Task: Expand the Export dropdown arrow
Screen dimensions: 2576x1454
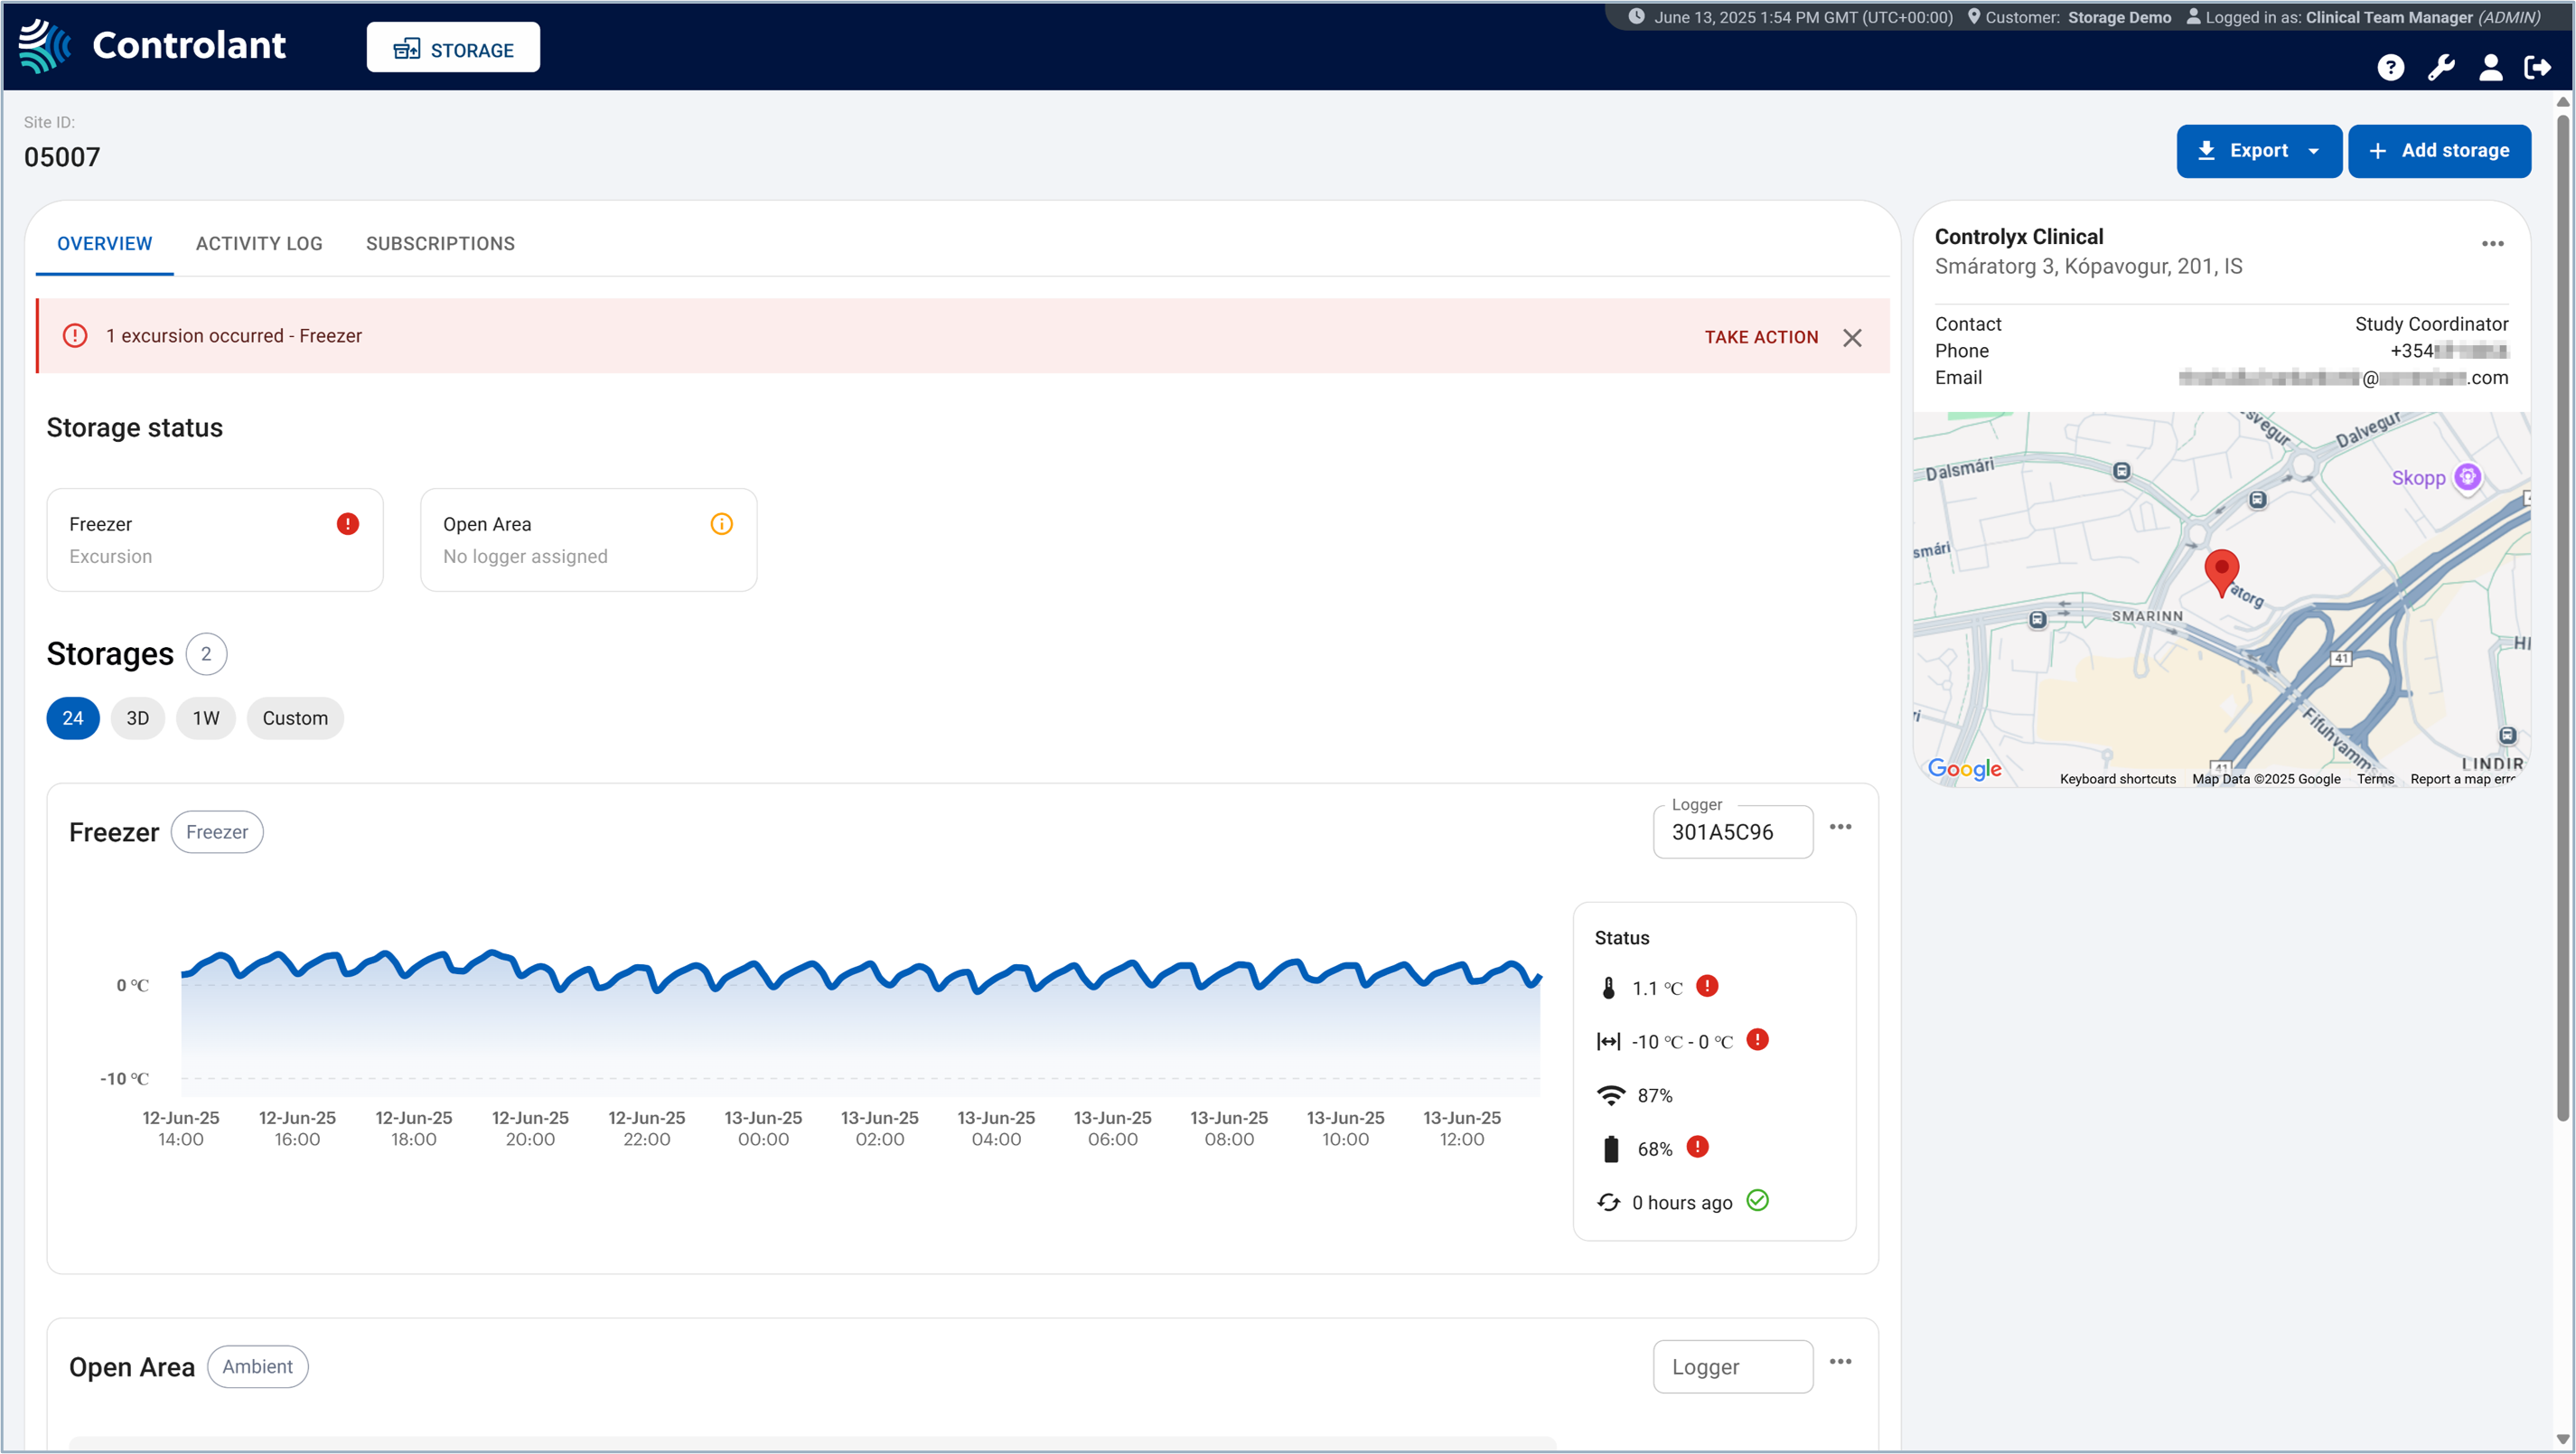Action: 2313,151
